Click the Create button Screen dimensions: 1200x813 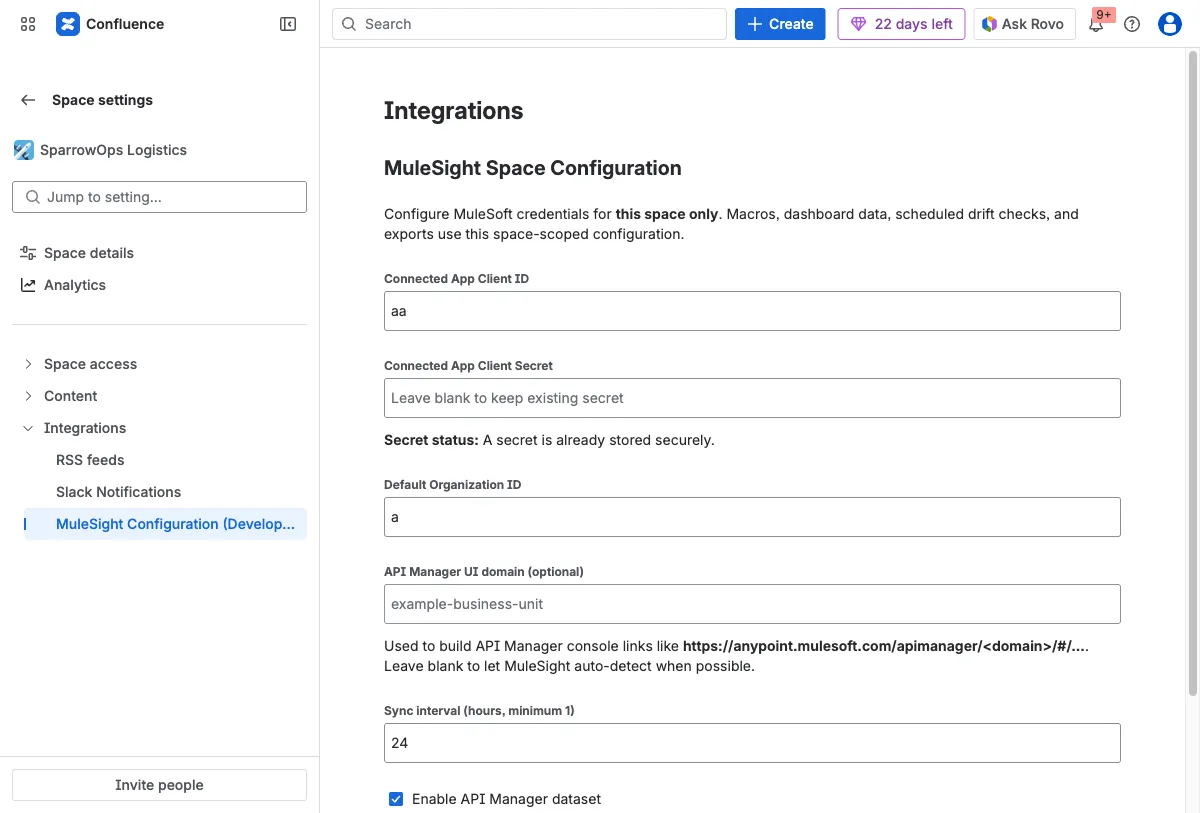(779, 23)
